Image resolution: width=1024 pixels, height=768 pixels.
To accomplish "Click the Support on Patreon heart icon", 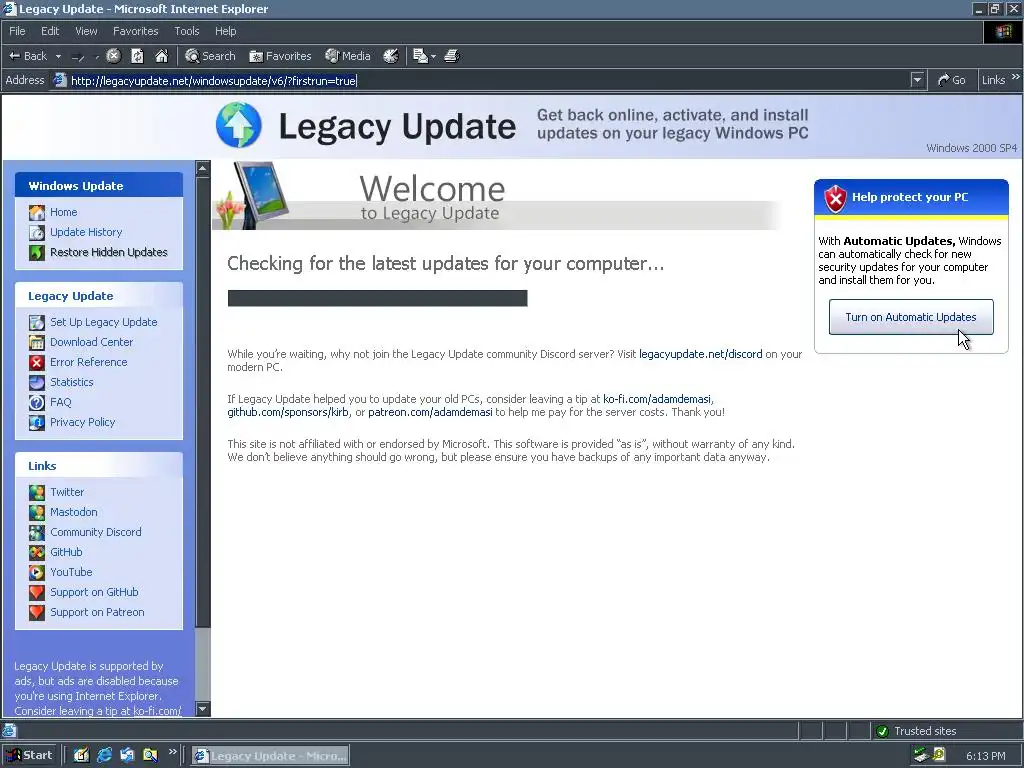I will point(37,613).
